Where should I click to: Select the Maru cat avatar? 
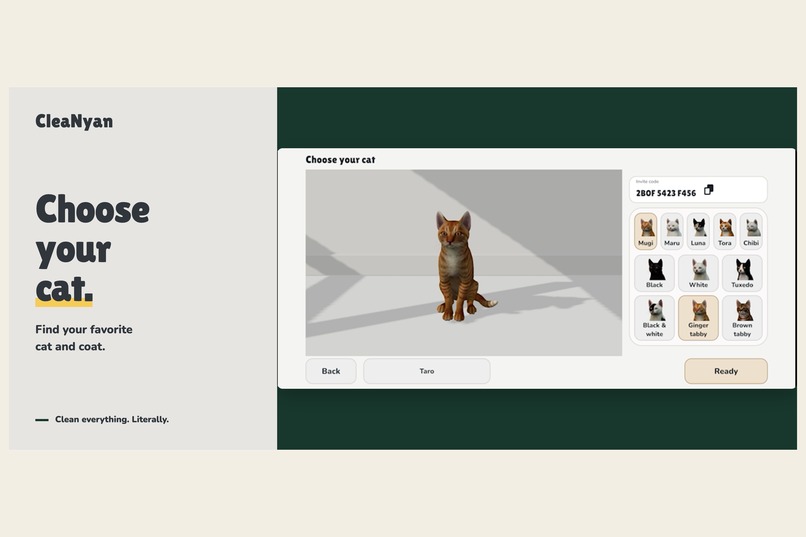pyautogui.click(x=672, y=231)
